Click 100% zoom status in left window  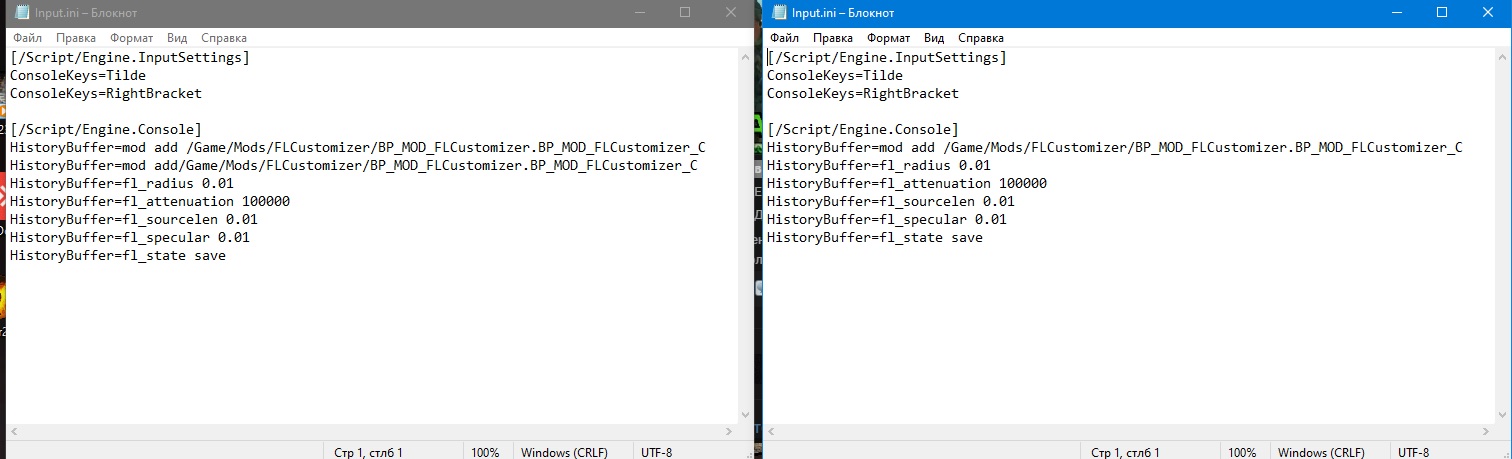tap(485, 452)
